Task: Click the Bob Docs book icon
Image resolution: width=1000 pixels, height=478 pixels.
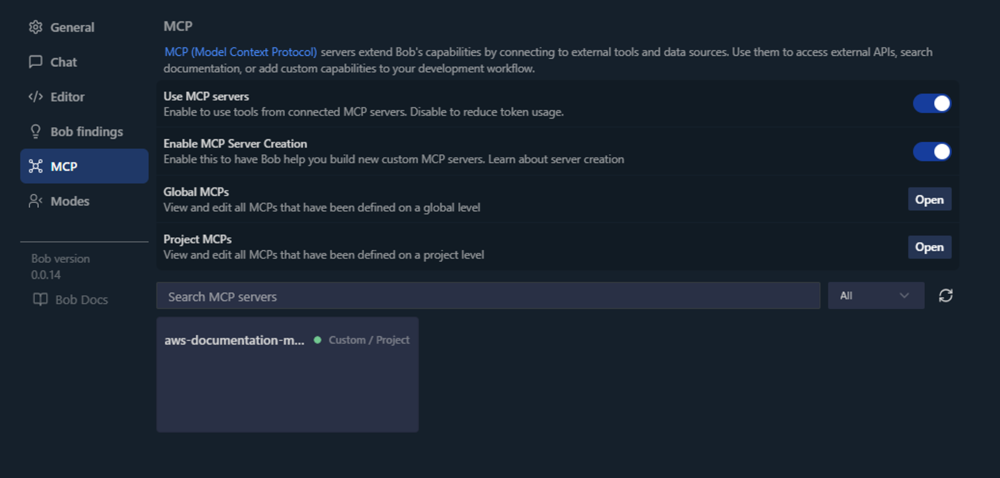Action: point(40,299)
